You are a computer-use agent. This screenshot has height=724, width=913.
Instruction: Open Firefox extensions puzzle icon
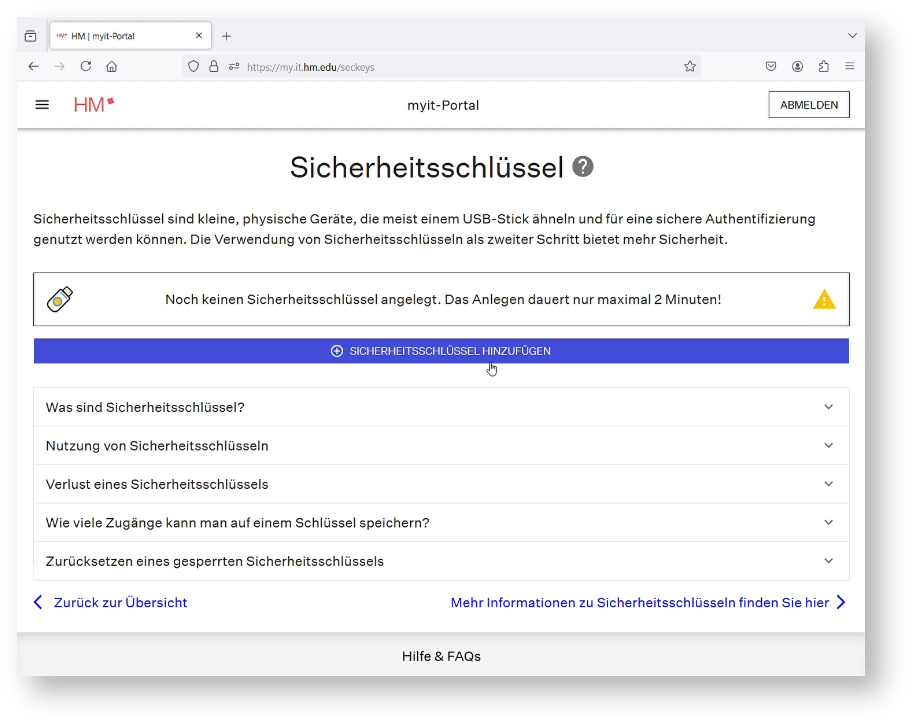(824, 67)
